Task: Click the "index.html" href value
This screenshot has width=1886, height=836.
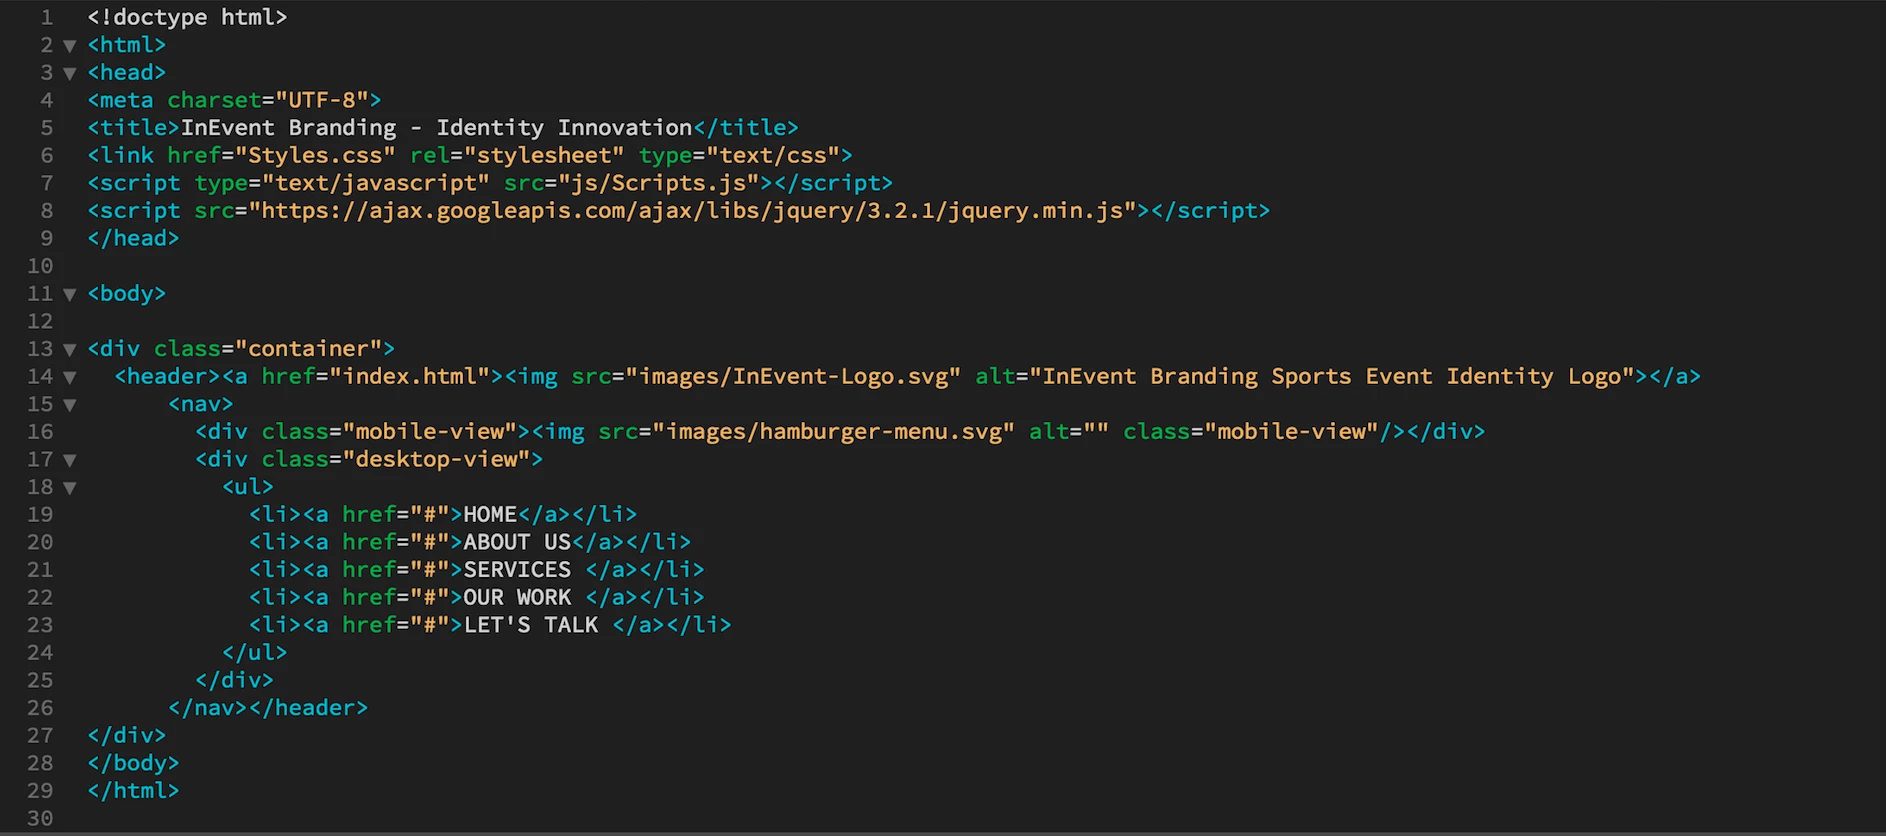Action: 410,376
